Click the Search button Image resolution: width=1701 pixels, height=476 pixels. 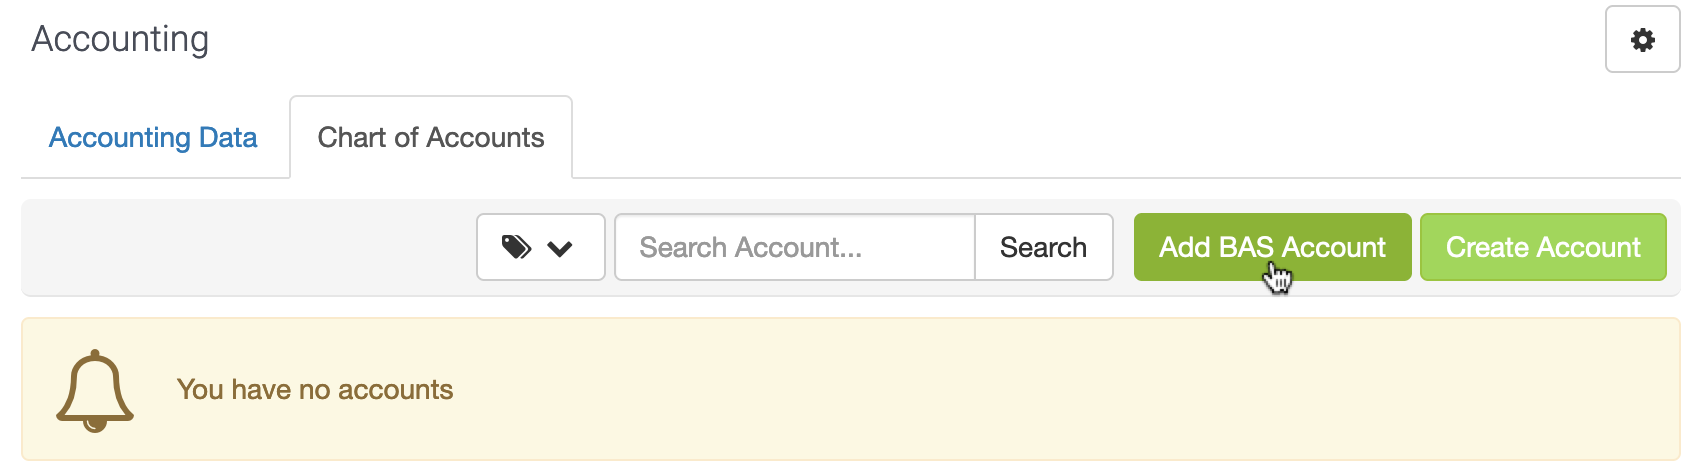(x=1043, y=247)
